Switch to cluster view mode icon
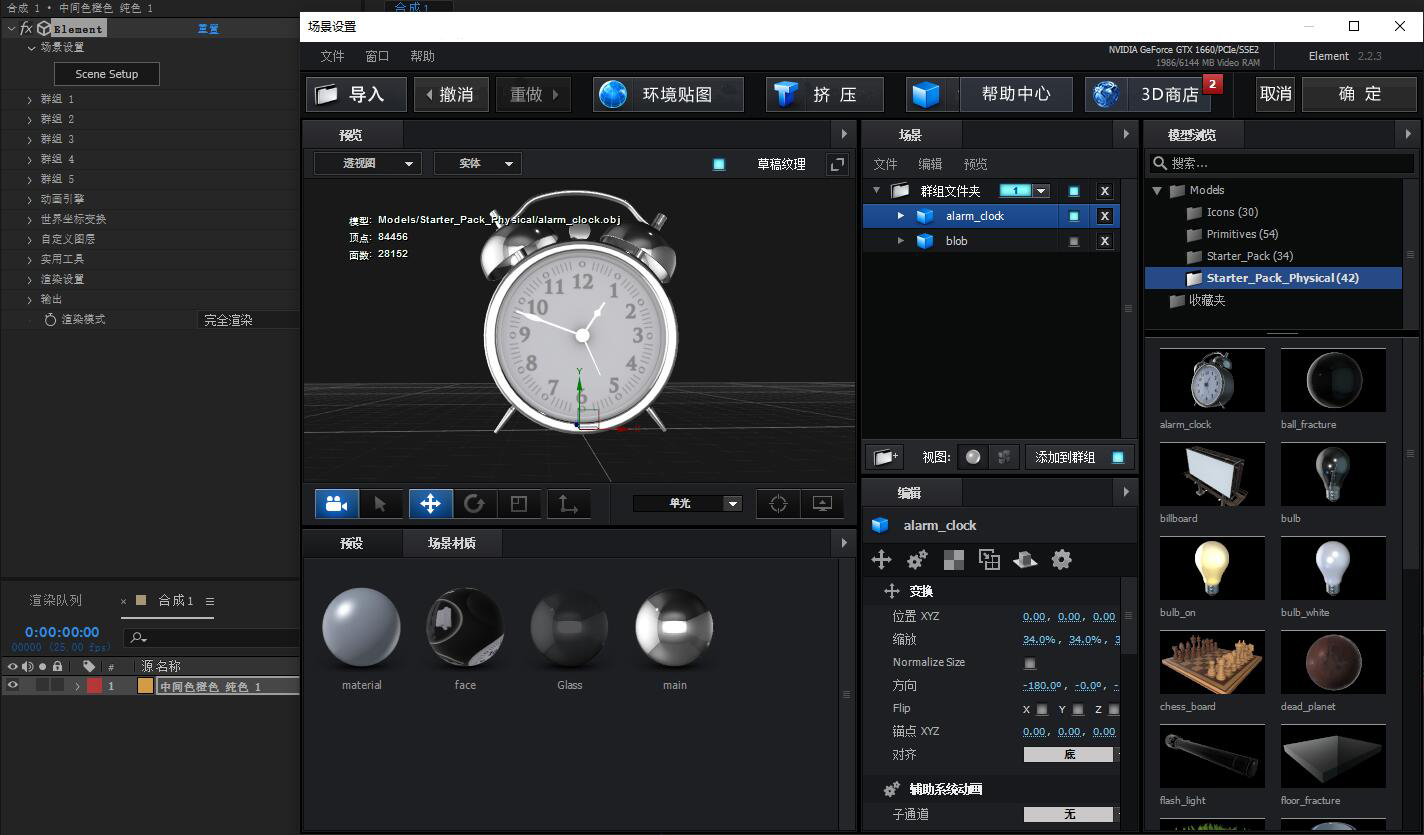 tap(1004, 457)
